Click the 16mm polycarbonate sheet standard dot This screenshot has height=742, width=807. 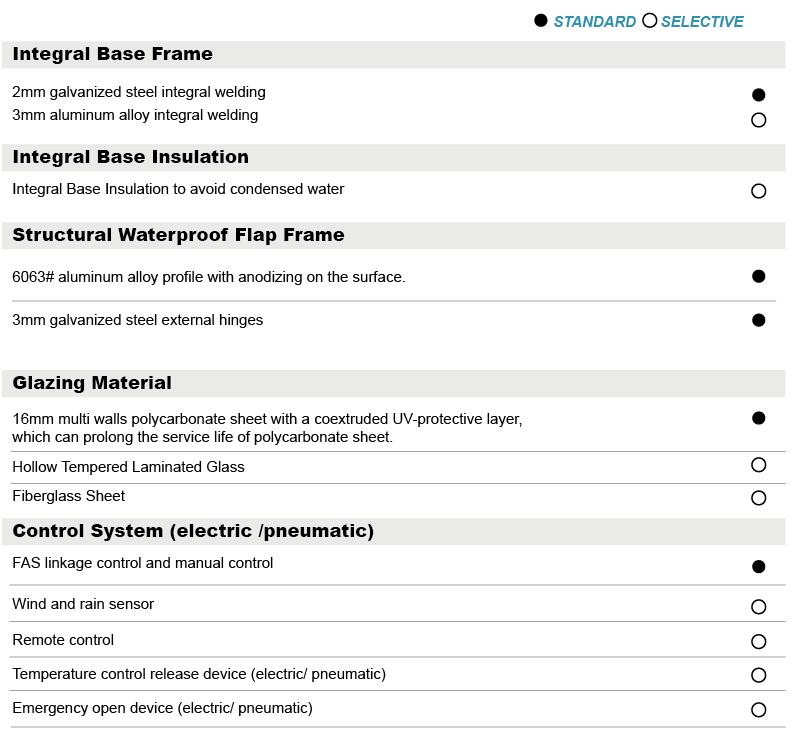click(x=758, y=418)
